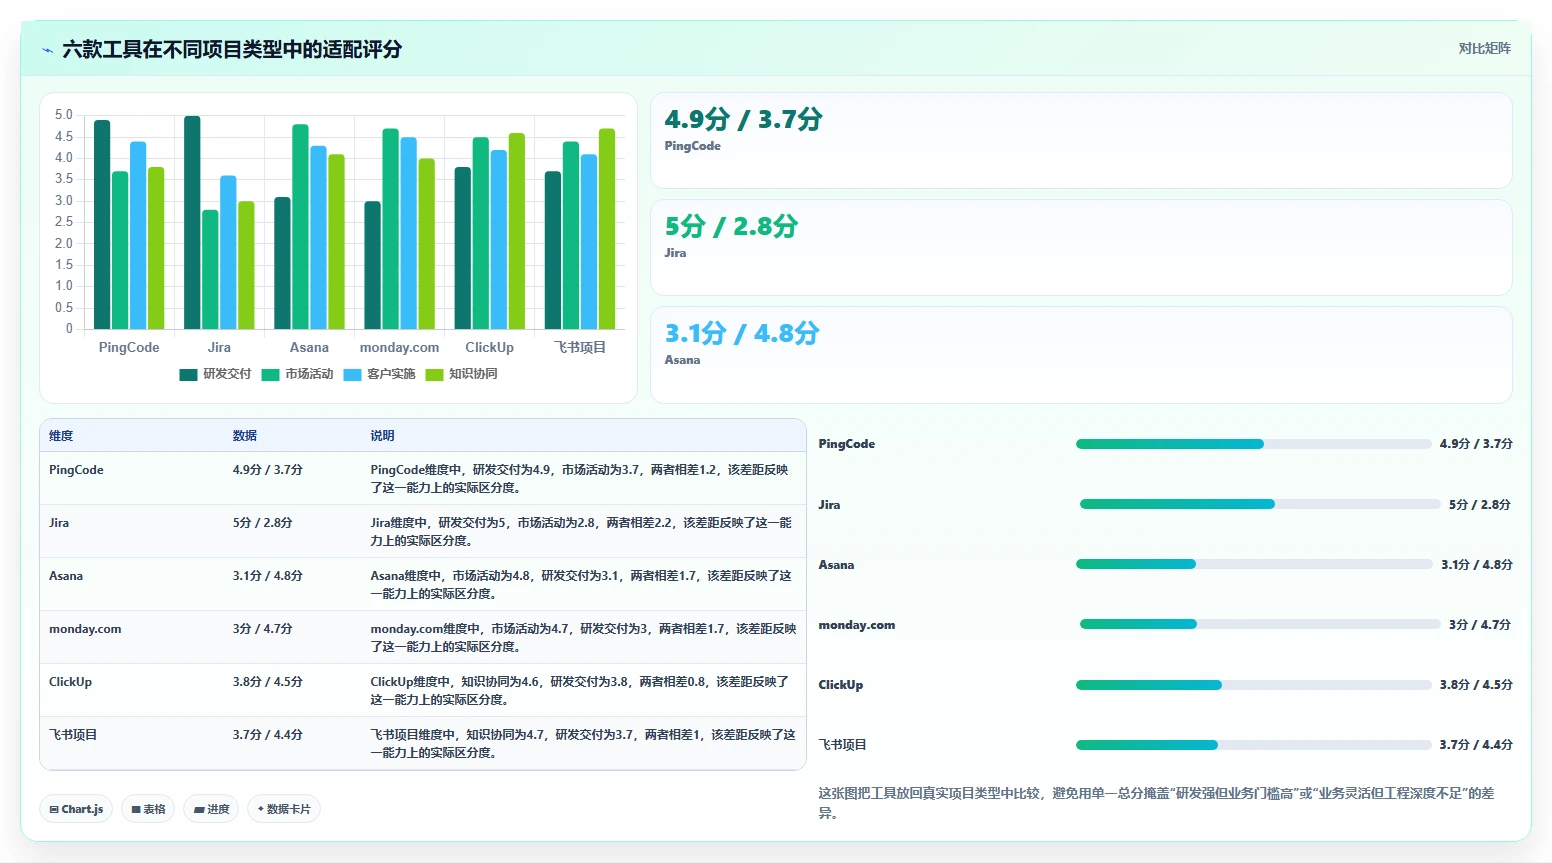The height and width of the screenshot is (863, 1552).
Task: Toggle the 研发交付 legend entry in the chart
Action: (x=215, y=374)
